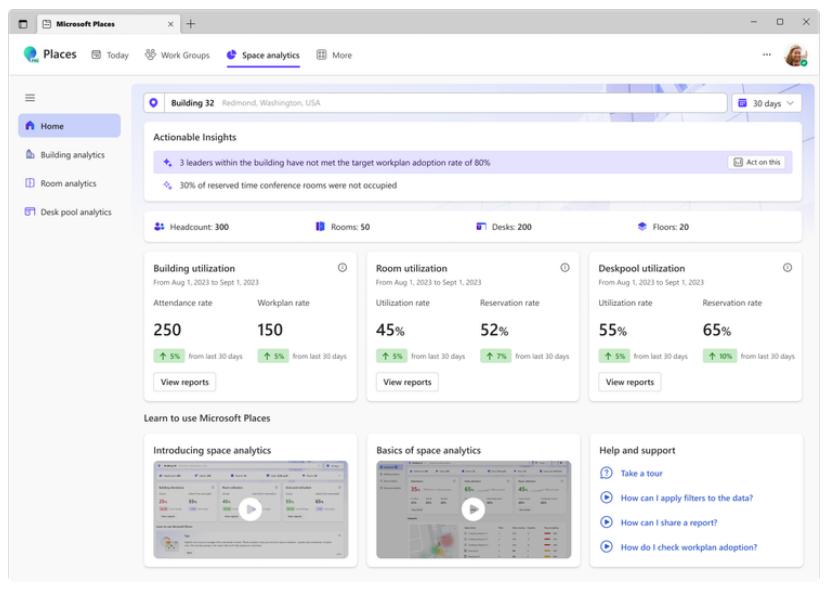
Task: Open the More menu tab
Action: click(334, 55)
